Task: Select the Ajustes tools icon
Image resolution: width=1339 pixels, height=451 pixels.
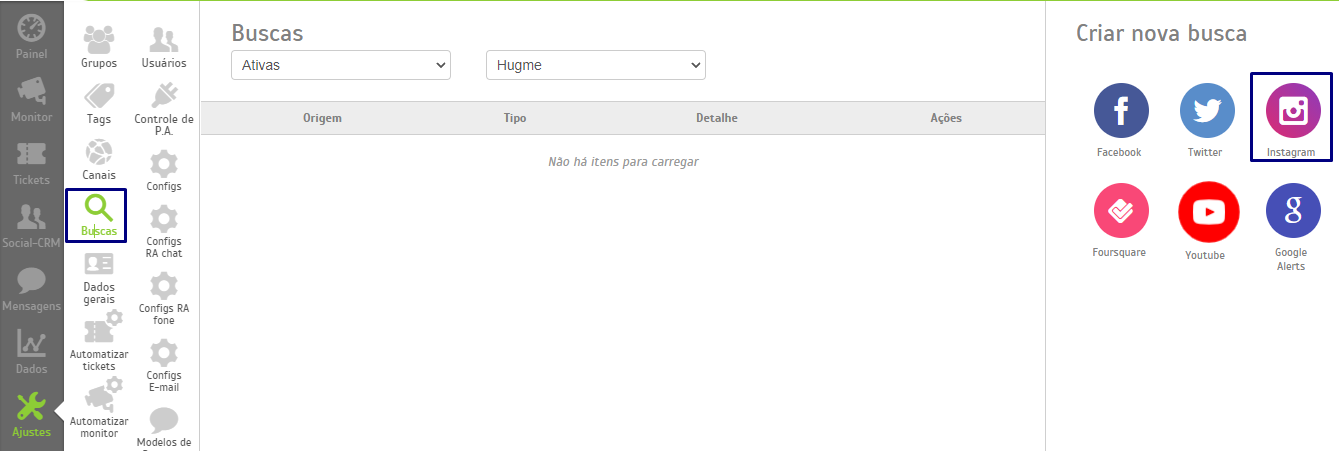Action: [31, 408]
